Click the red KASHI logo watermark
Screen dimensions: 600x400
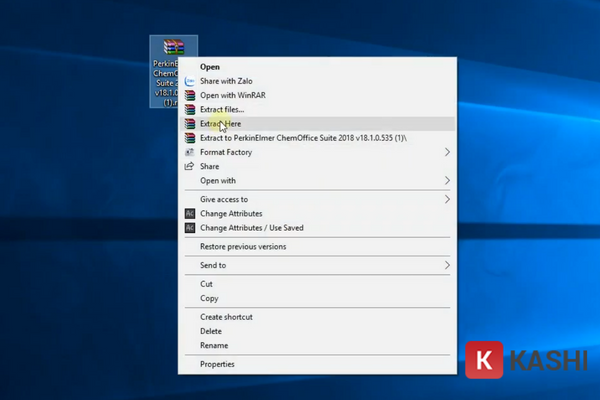(x=484, y=361)
